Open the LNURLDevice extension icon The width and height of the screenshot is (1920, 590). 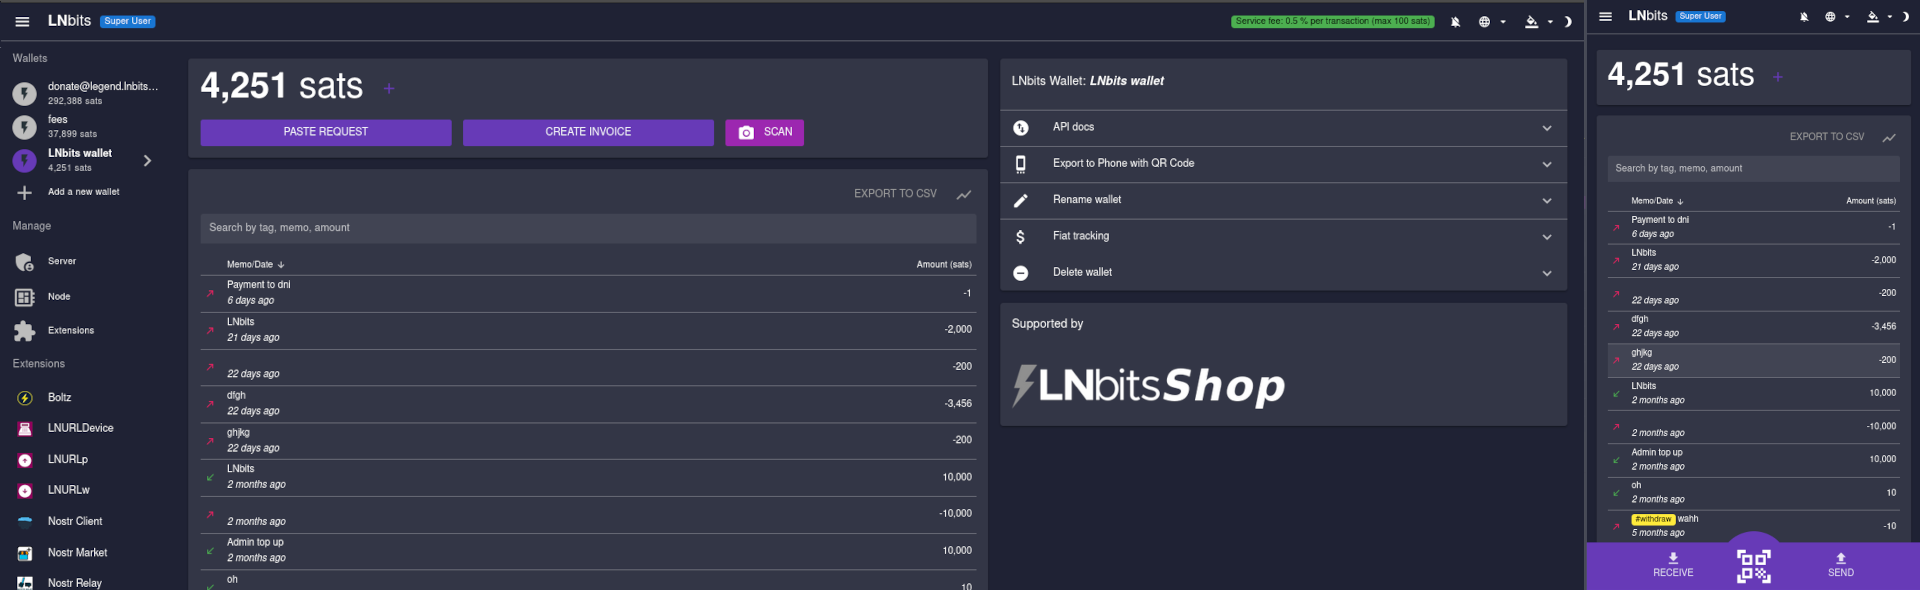[x=25, y=429]
